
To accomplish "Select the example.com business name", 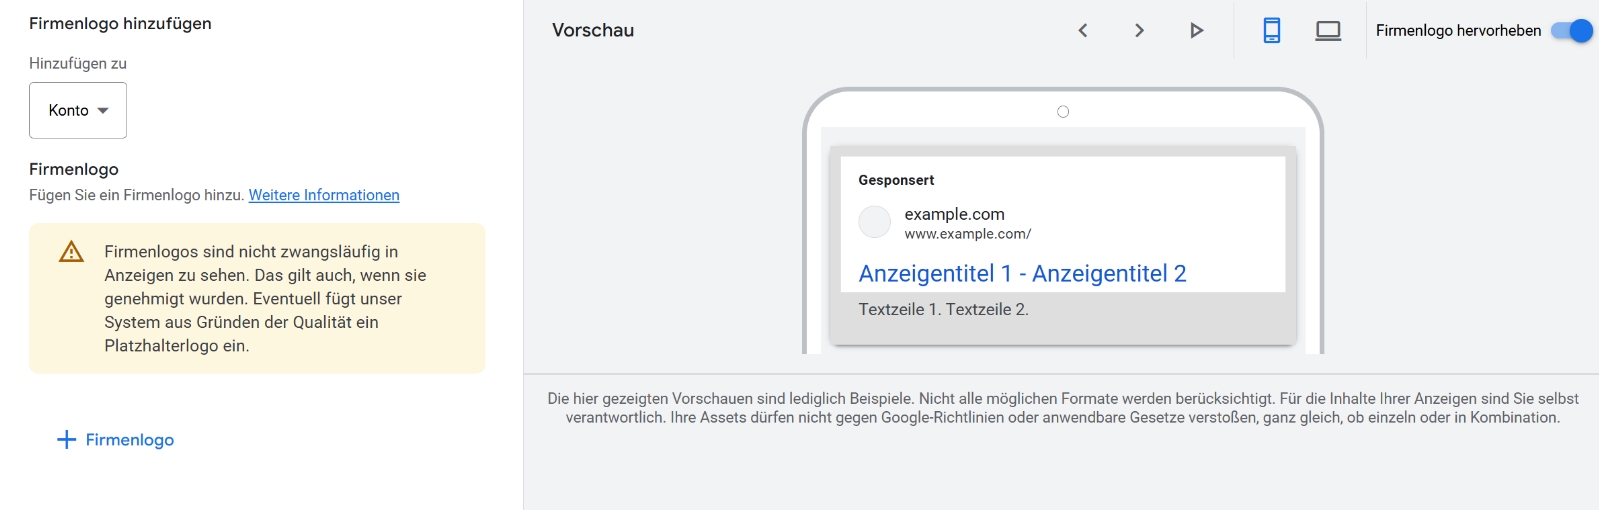I will tap(954, 214).
